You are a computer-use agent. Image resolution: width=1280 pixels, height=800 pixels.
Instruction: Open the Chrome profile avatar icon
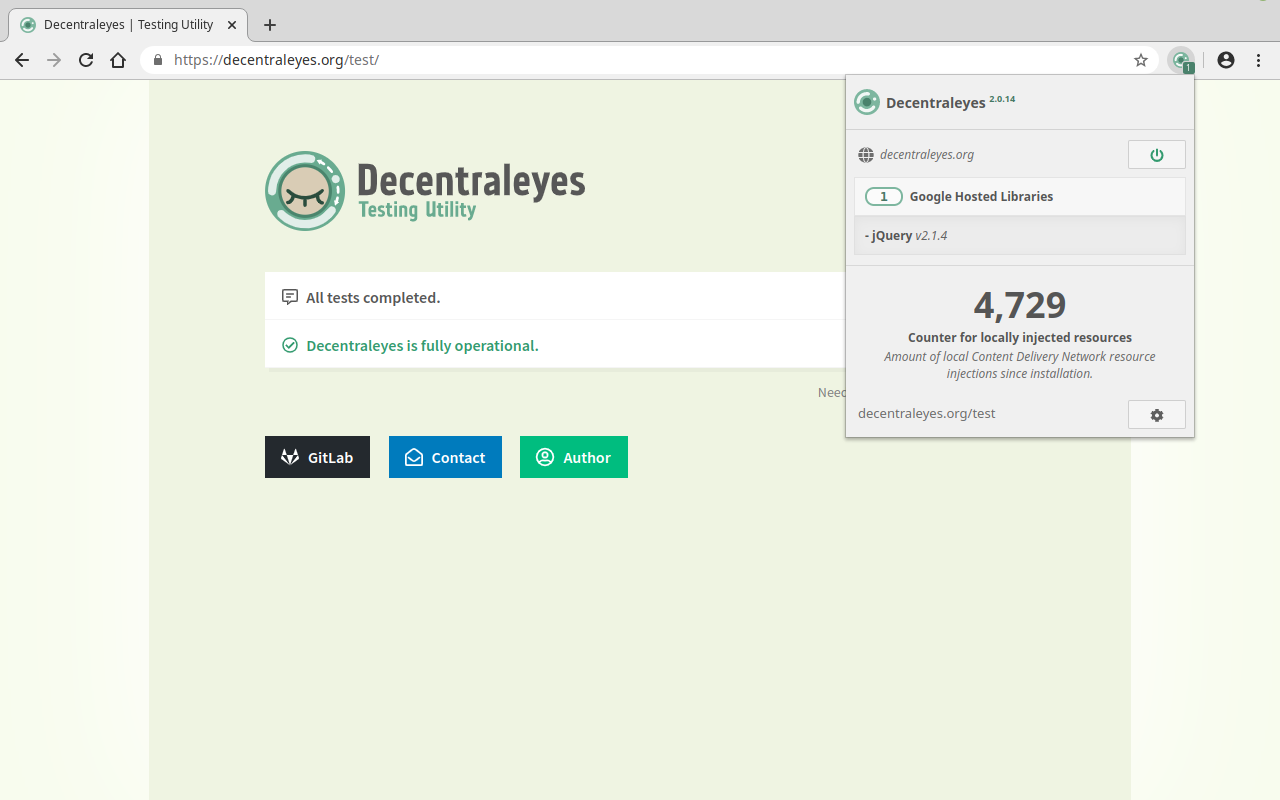(x=1225, y=60)
